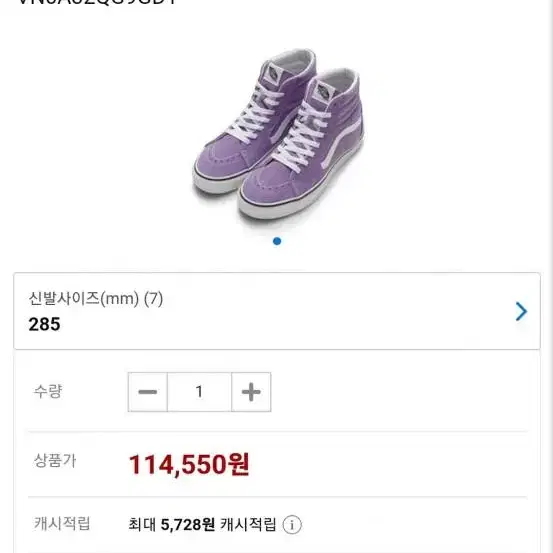Screen dimensions: 553x553
Task: Tap the partially visible product code at top
Action: tap(97, 2)
